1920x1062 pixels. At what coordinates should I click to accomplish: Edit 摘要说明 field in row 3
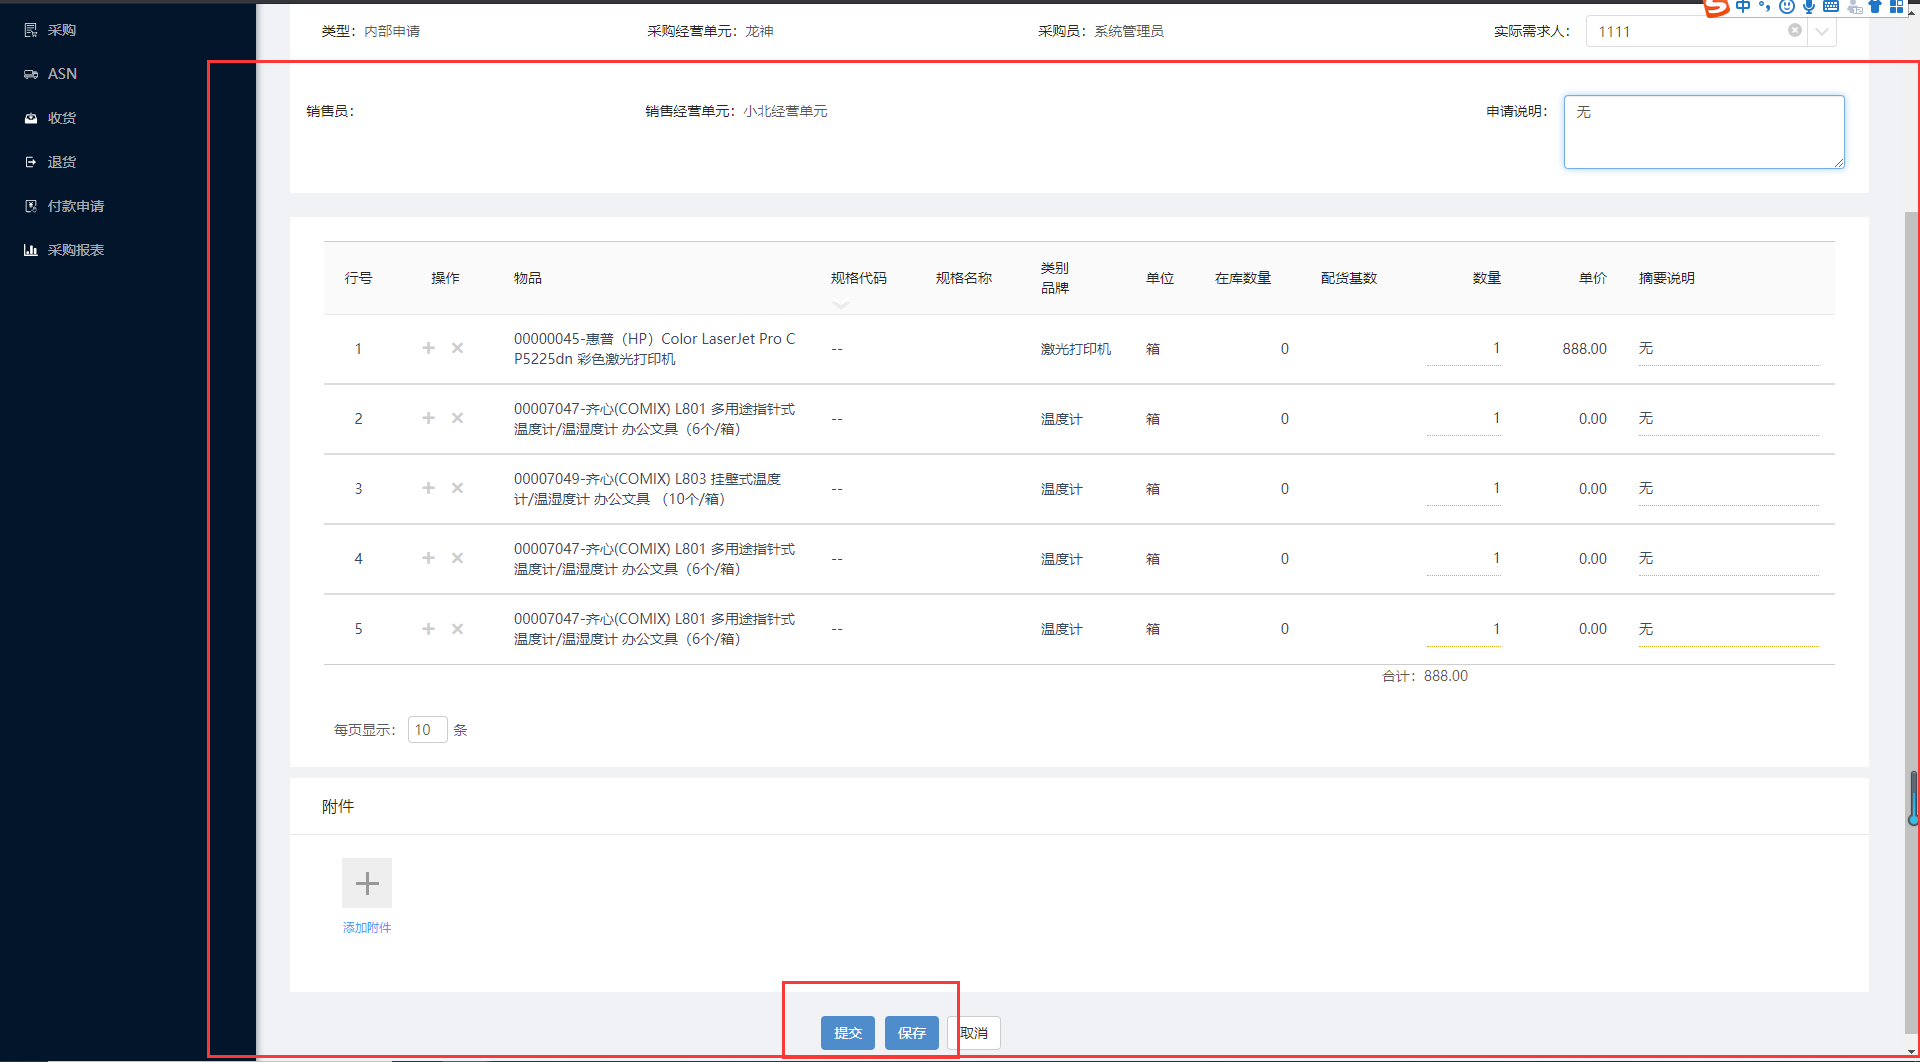[1728, 489]
